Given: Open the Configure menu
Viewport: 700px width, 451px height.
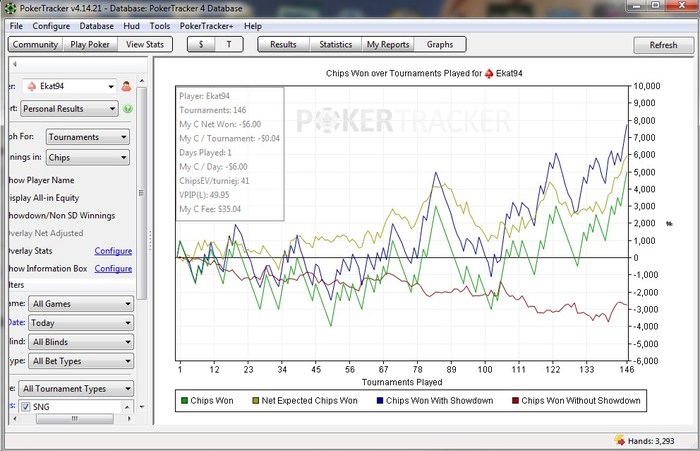Looking at the screenshot, I should tap(51, 26).
